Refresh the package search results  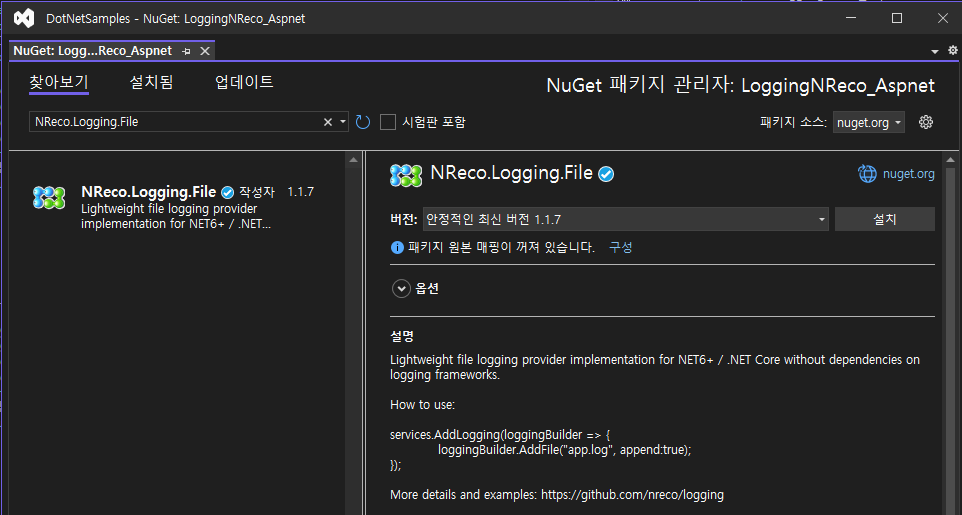click(363, 122)
